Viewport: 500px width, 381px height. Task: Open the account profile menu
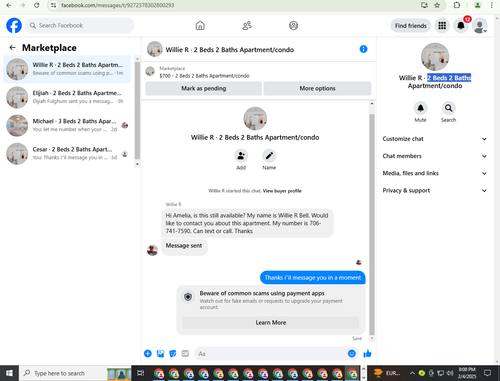(480, 26)
